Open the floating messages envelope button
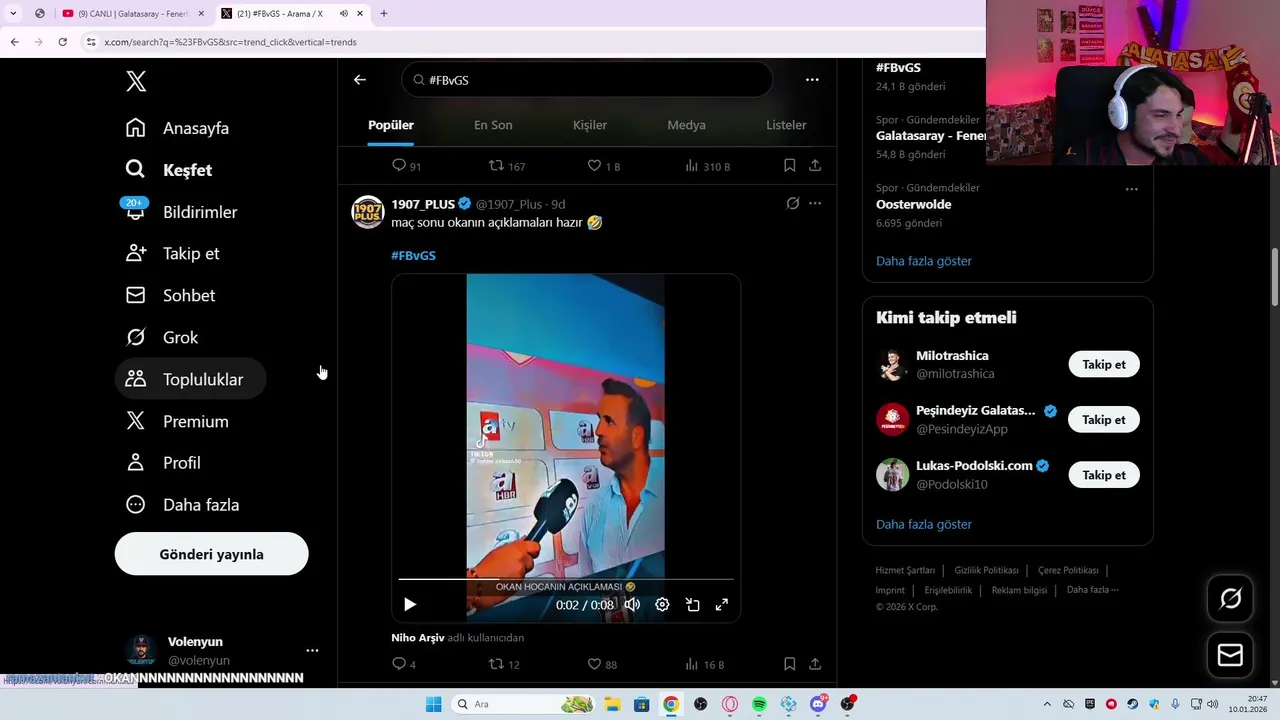The height and width of the screenshot is (720, 1280). (1230, 655)
